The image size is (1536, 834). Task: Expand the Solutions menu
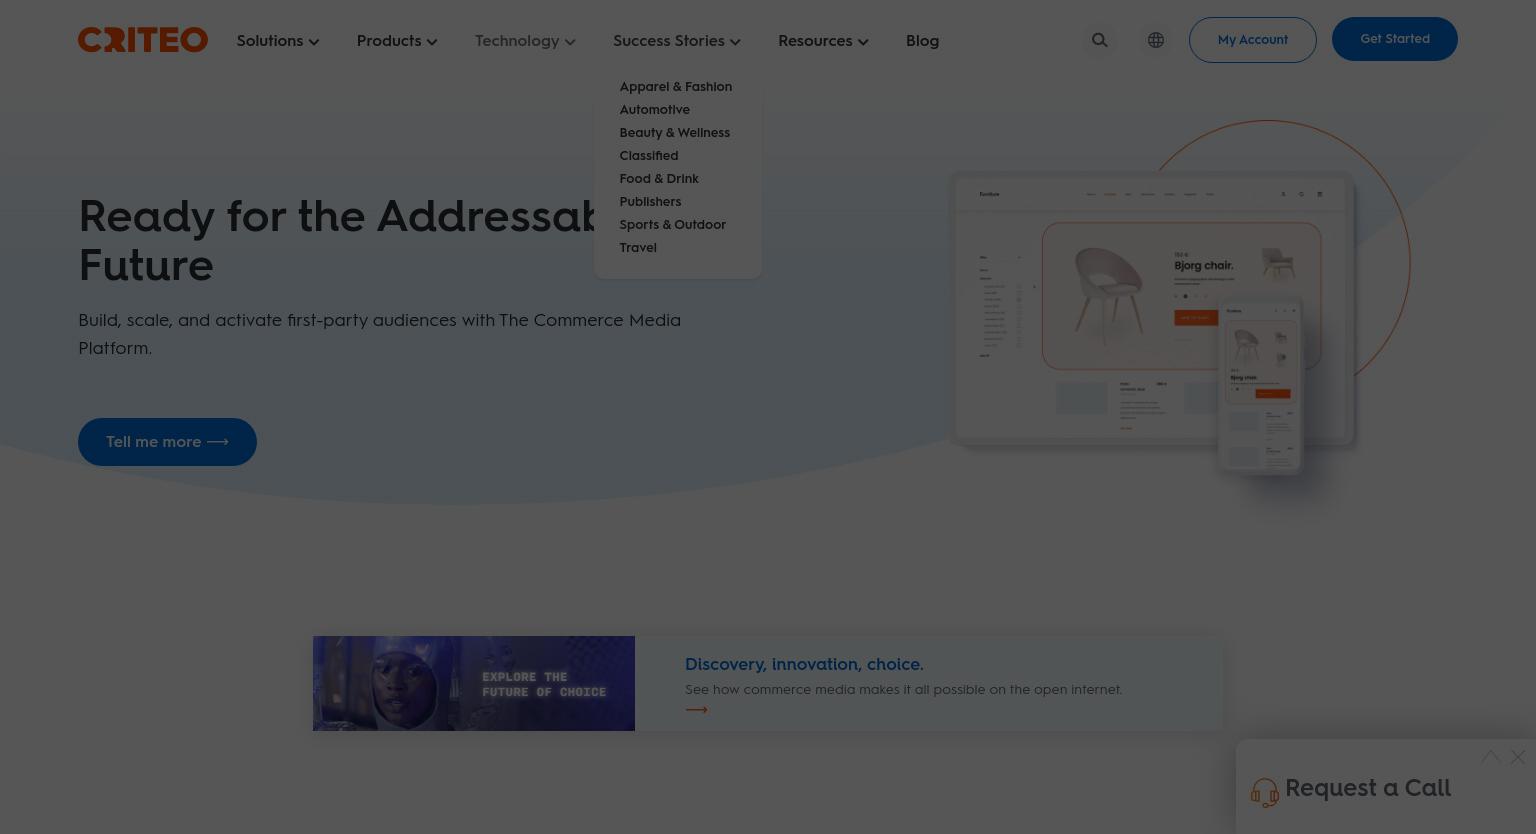coord(278,41)
